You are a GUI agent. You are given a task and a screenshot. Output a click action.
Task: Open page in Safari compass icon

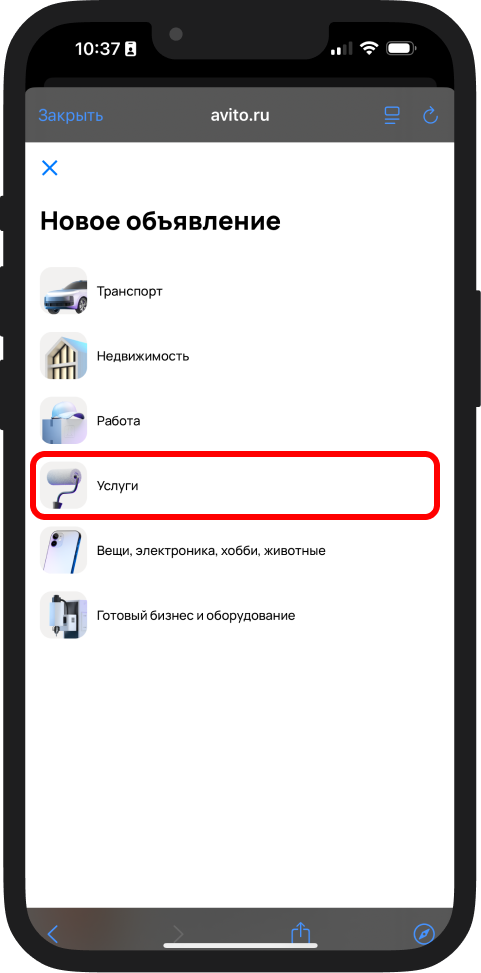pos(425,934)
